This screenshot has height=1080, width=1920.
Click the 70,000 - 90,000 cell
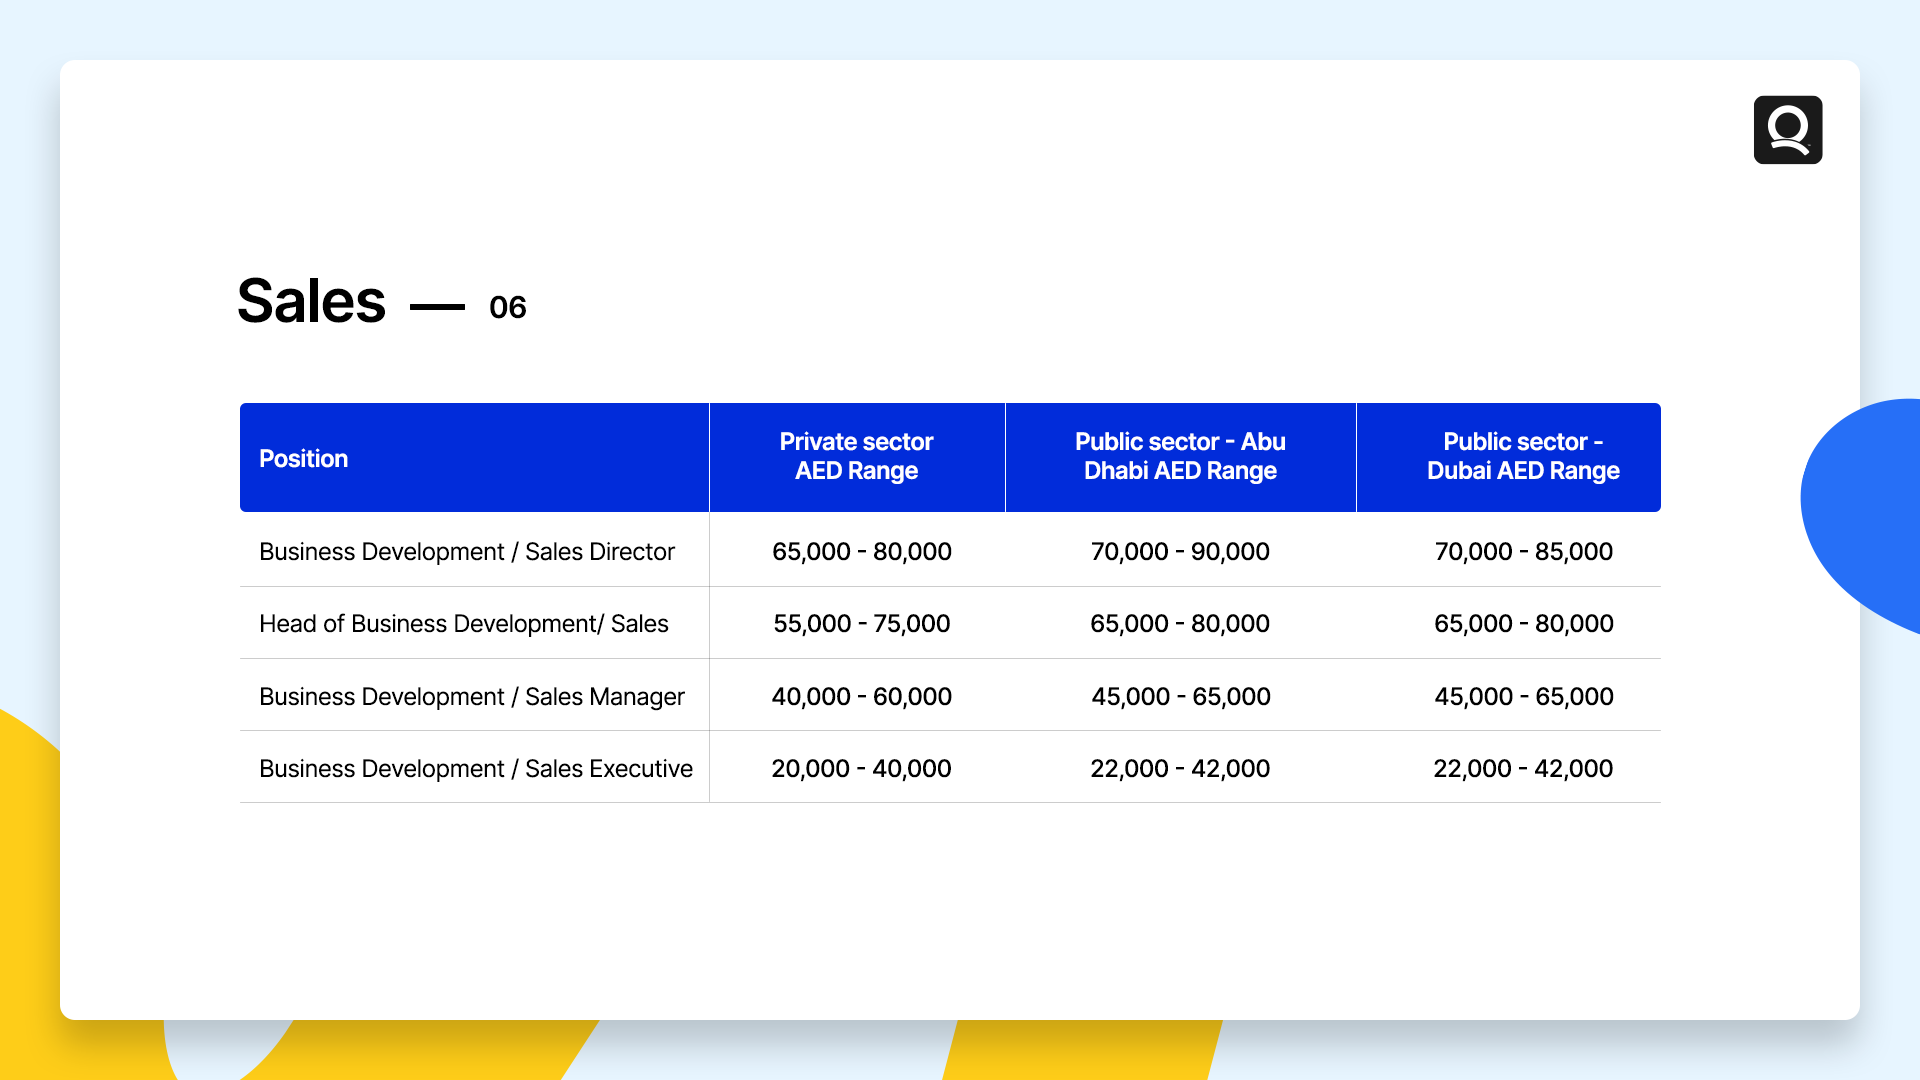[1180, 551]
